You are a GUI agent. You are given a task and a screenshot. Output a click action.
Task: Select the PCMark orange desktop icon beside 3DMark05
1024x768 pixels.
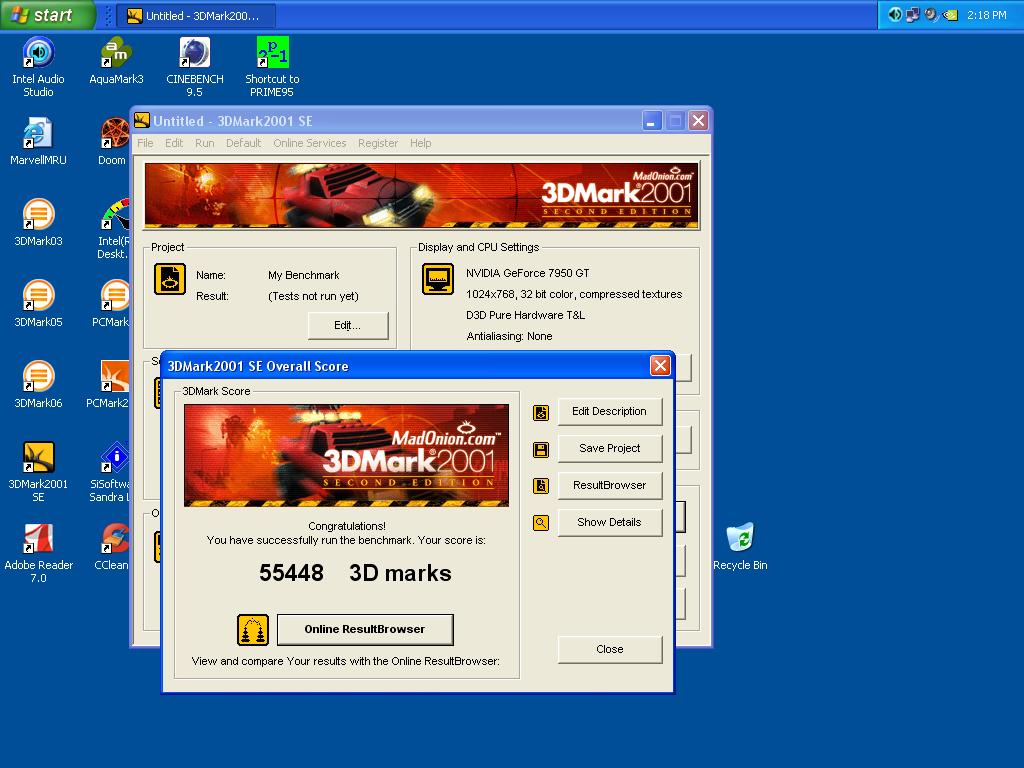[112, 303]
